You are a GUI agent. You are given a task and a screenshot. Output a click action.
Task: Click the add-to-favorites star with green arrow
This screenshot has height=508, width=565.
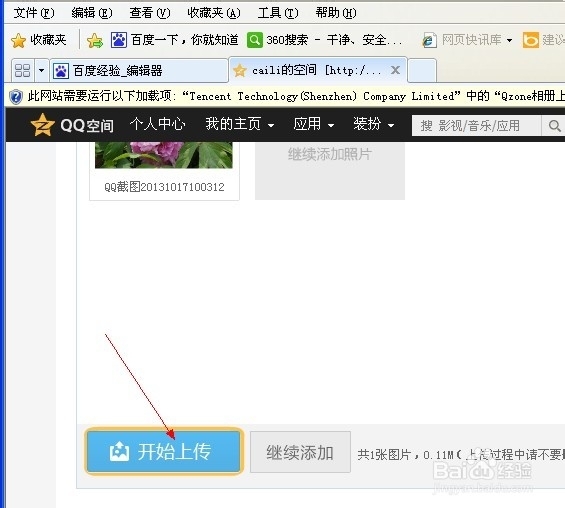pyautogui.click(x=95, y=40)
